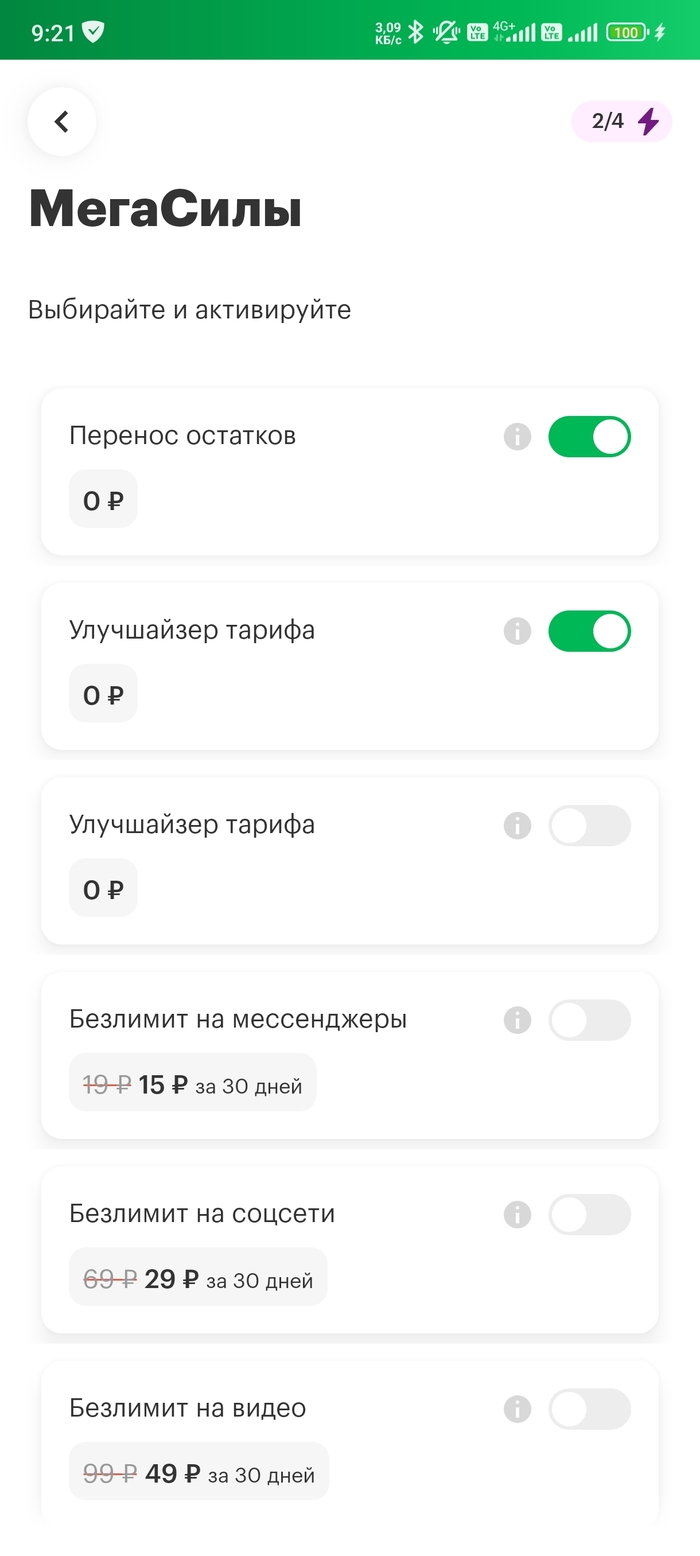Tap the 0 ₽ price under Перенос остатков
700x1556 pixels.
point(103,500)
